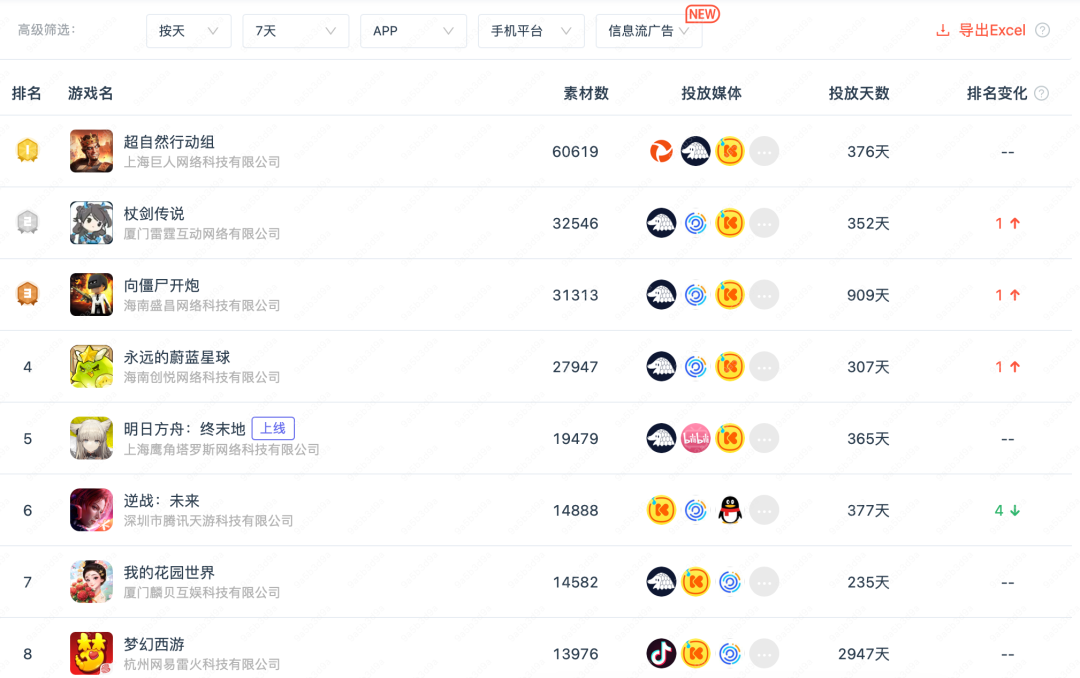The image size is (1080, 678).
Task: Click the QQ penguin media icon for 逆战：未来
Action: point(729,510)
